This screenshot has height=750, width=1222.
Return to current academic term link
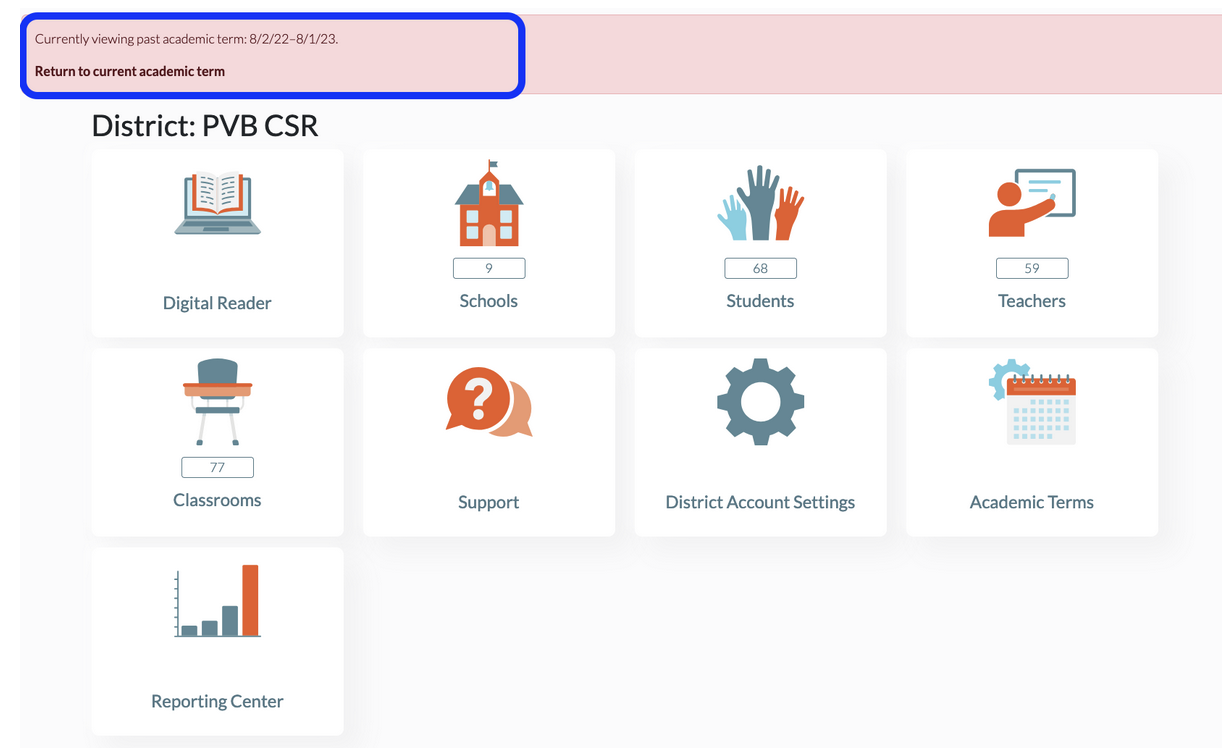coord(130,72)
